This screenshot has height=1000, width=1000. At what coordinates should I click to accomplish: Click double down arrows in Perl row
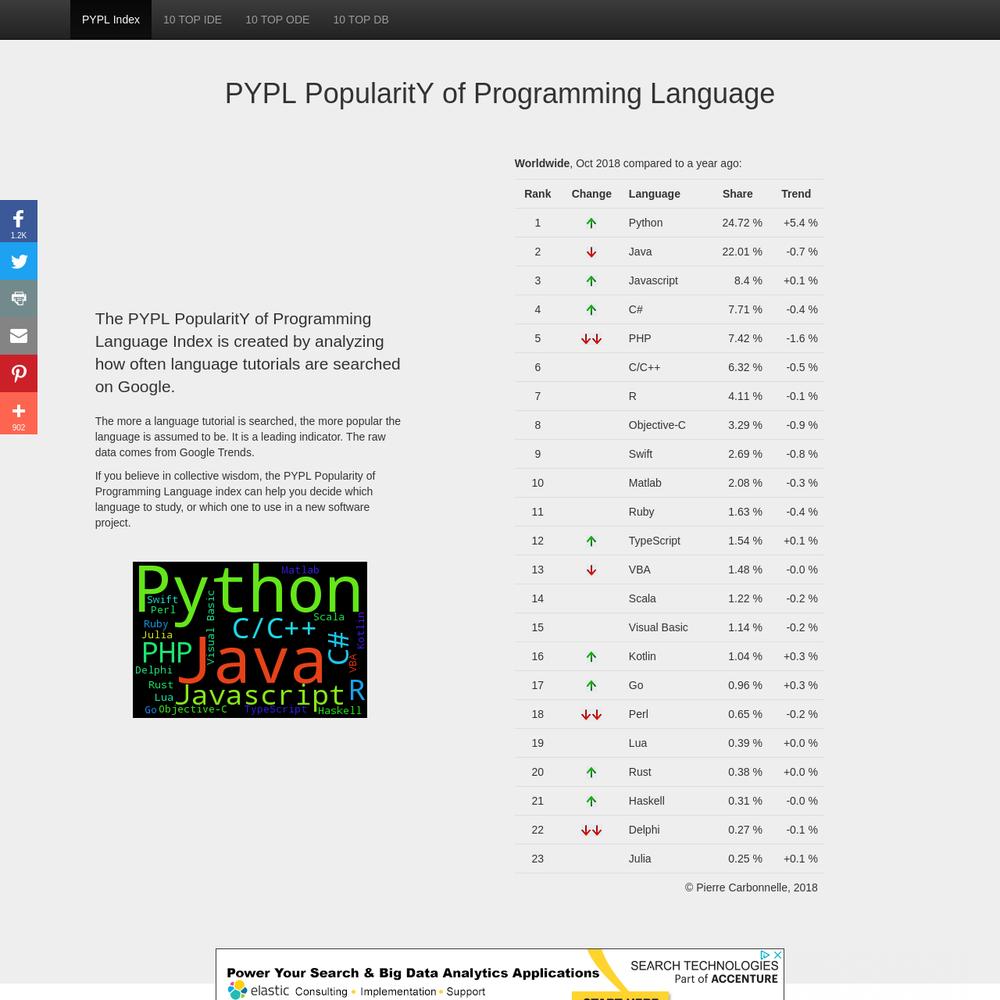[591, 714]
